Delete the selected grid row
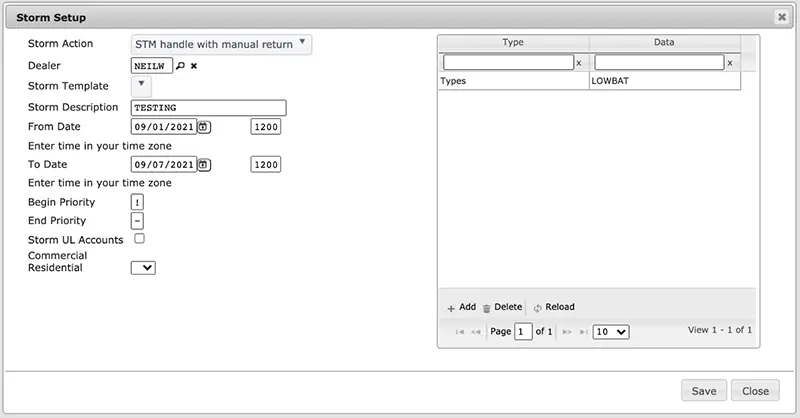Screen dimensions: 800x418 coord(502,307)
